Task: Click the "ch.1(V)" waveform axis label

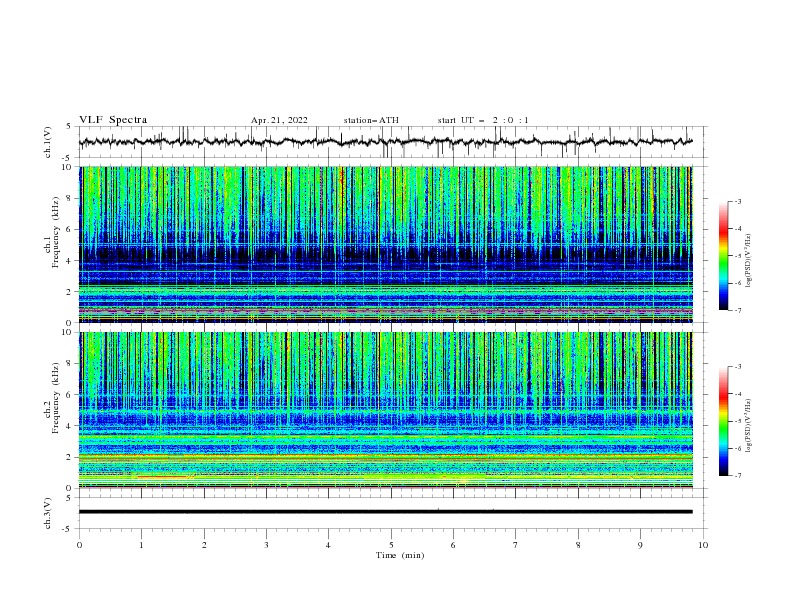Action: pyautogui.click(x=48, y=142)
